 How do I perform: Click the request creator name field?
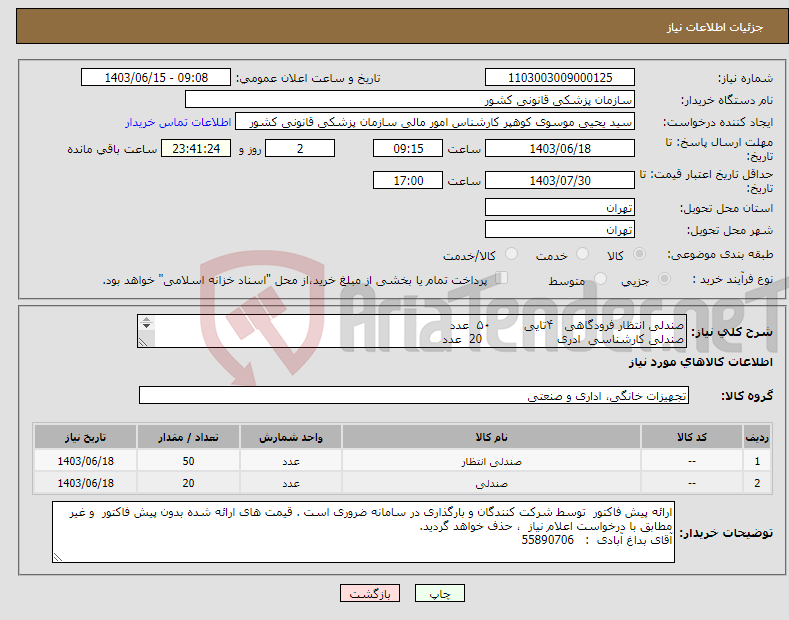pos(435,122)
